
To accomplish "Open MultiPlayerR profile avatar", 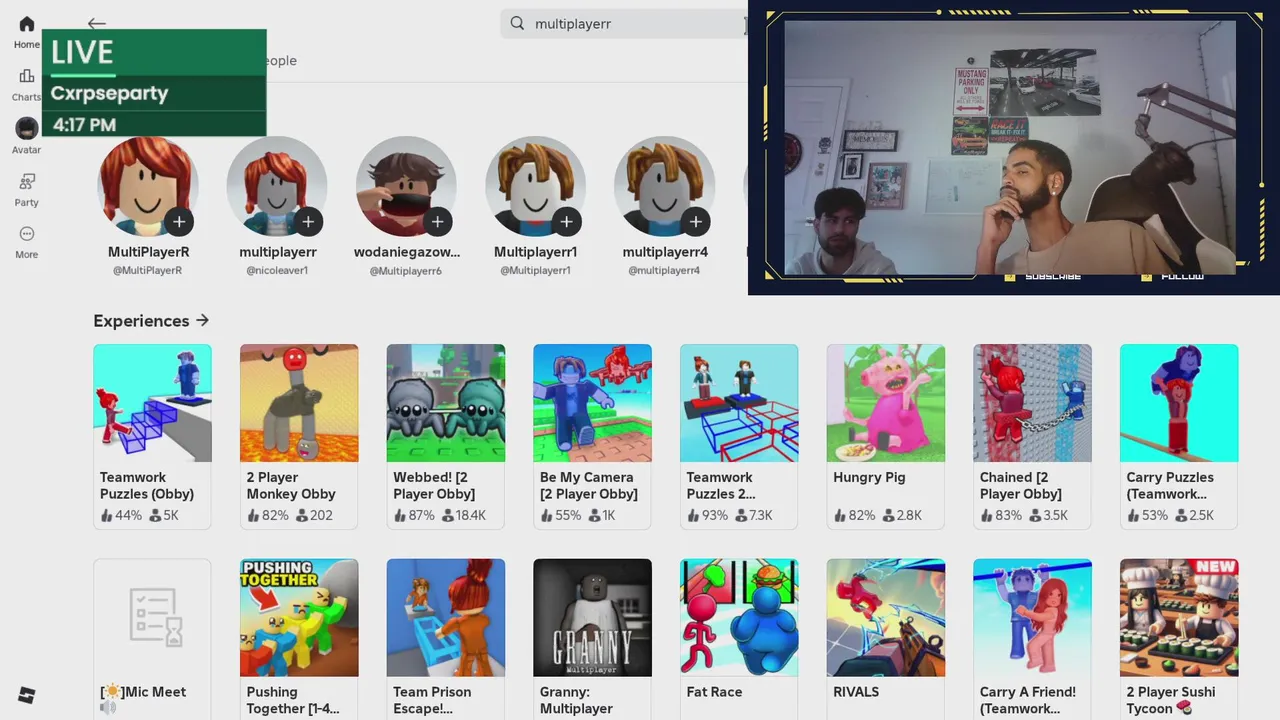I will pyautogui.click(x=148, y=186).
